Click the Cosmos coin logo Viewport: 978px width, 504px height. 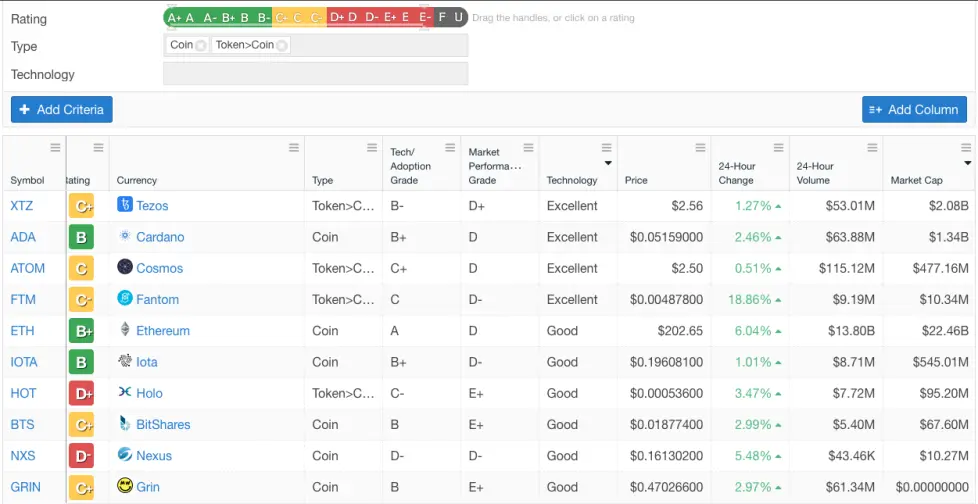coord(125,267)
